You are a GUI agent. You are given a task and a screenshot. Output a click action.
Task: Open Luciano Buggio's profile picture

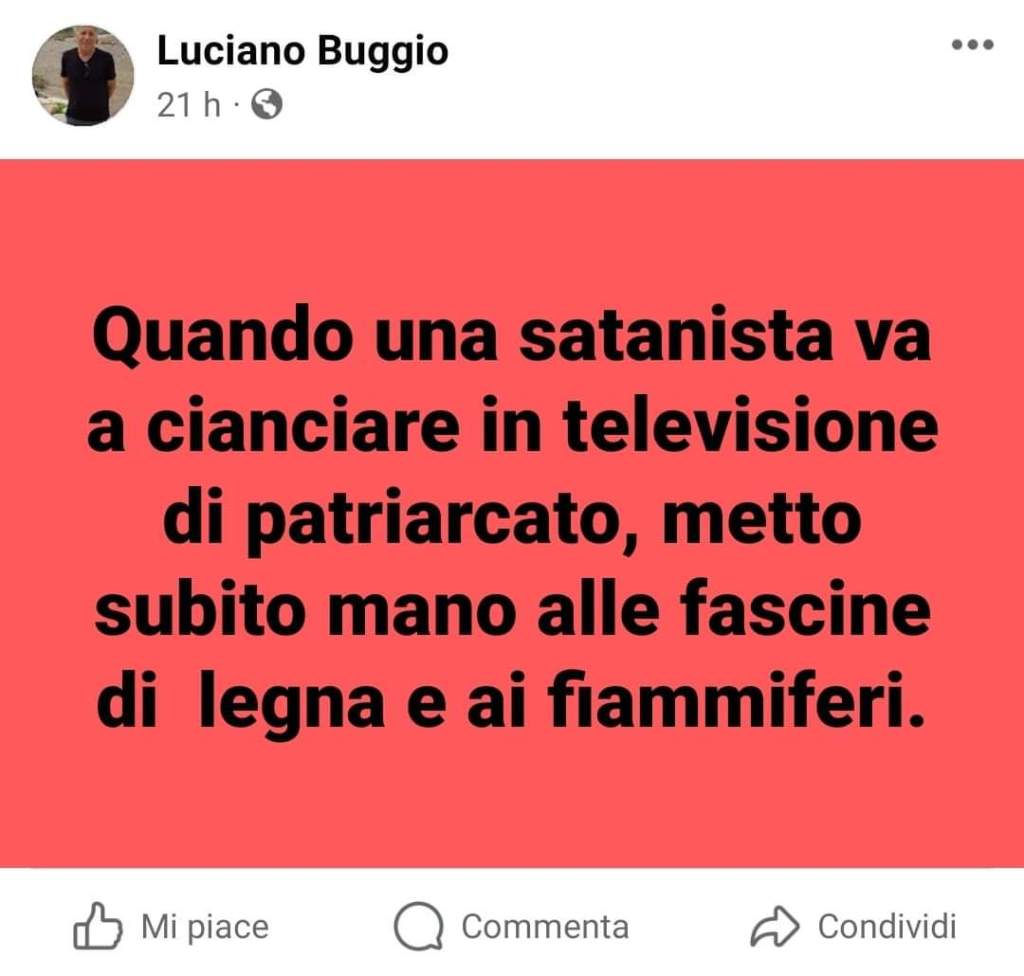(x=83, y=75)
